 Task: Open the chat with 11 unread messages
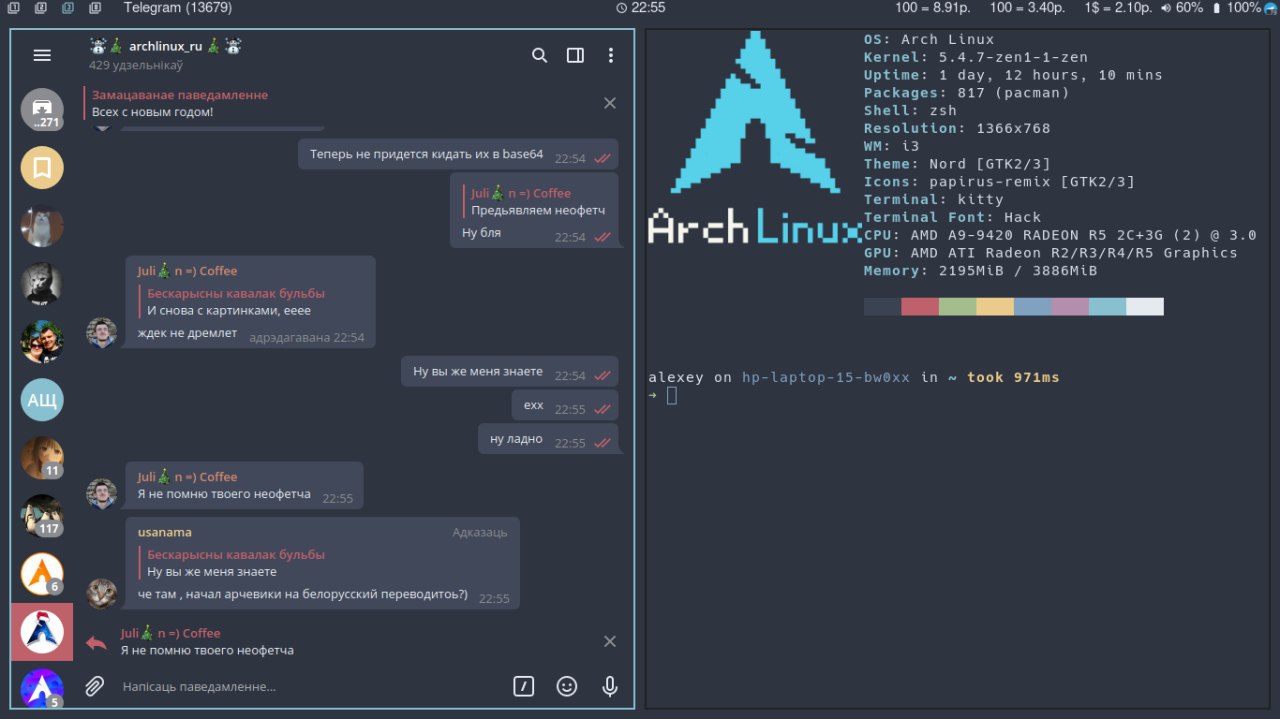(42, 458)
